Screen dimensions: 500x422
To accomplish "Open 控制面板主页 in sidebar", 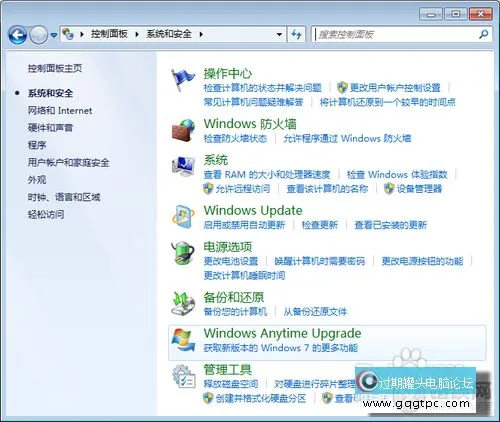I will tap(55, 68).
